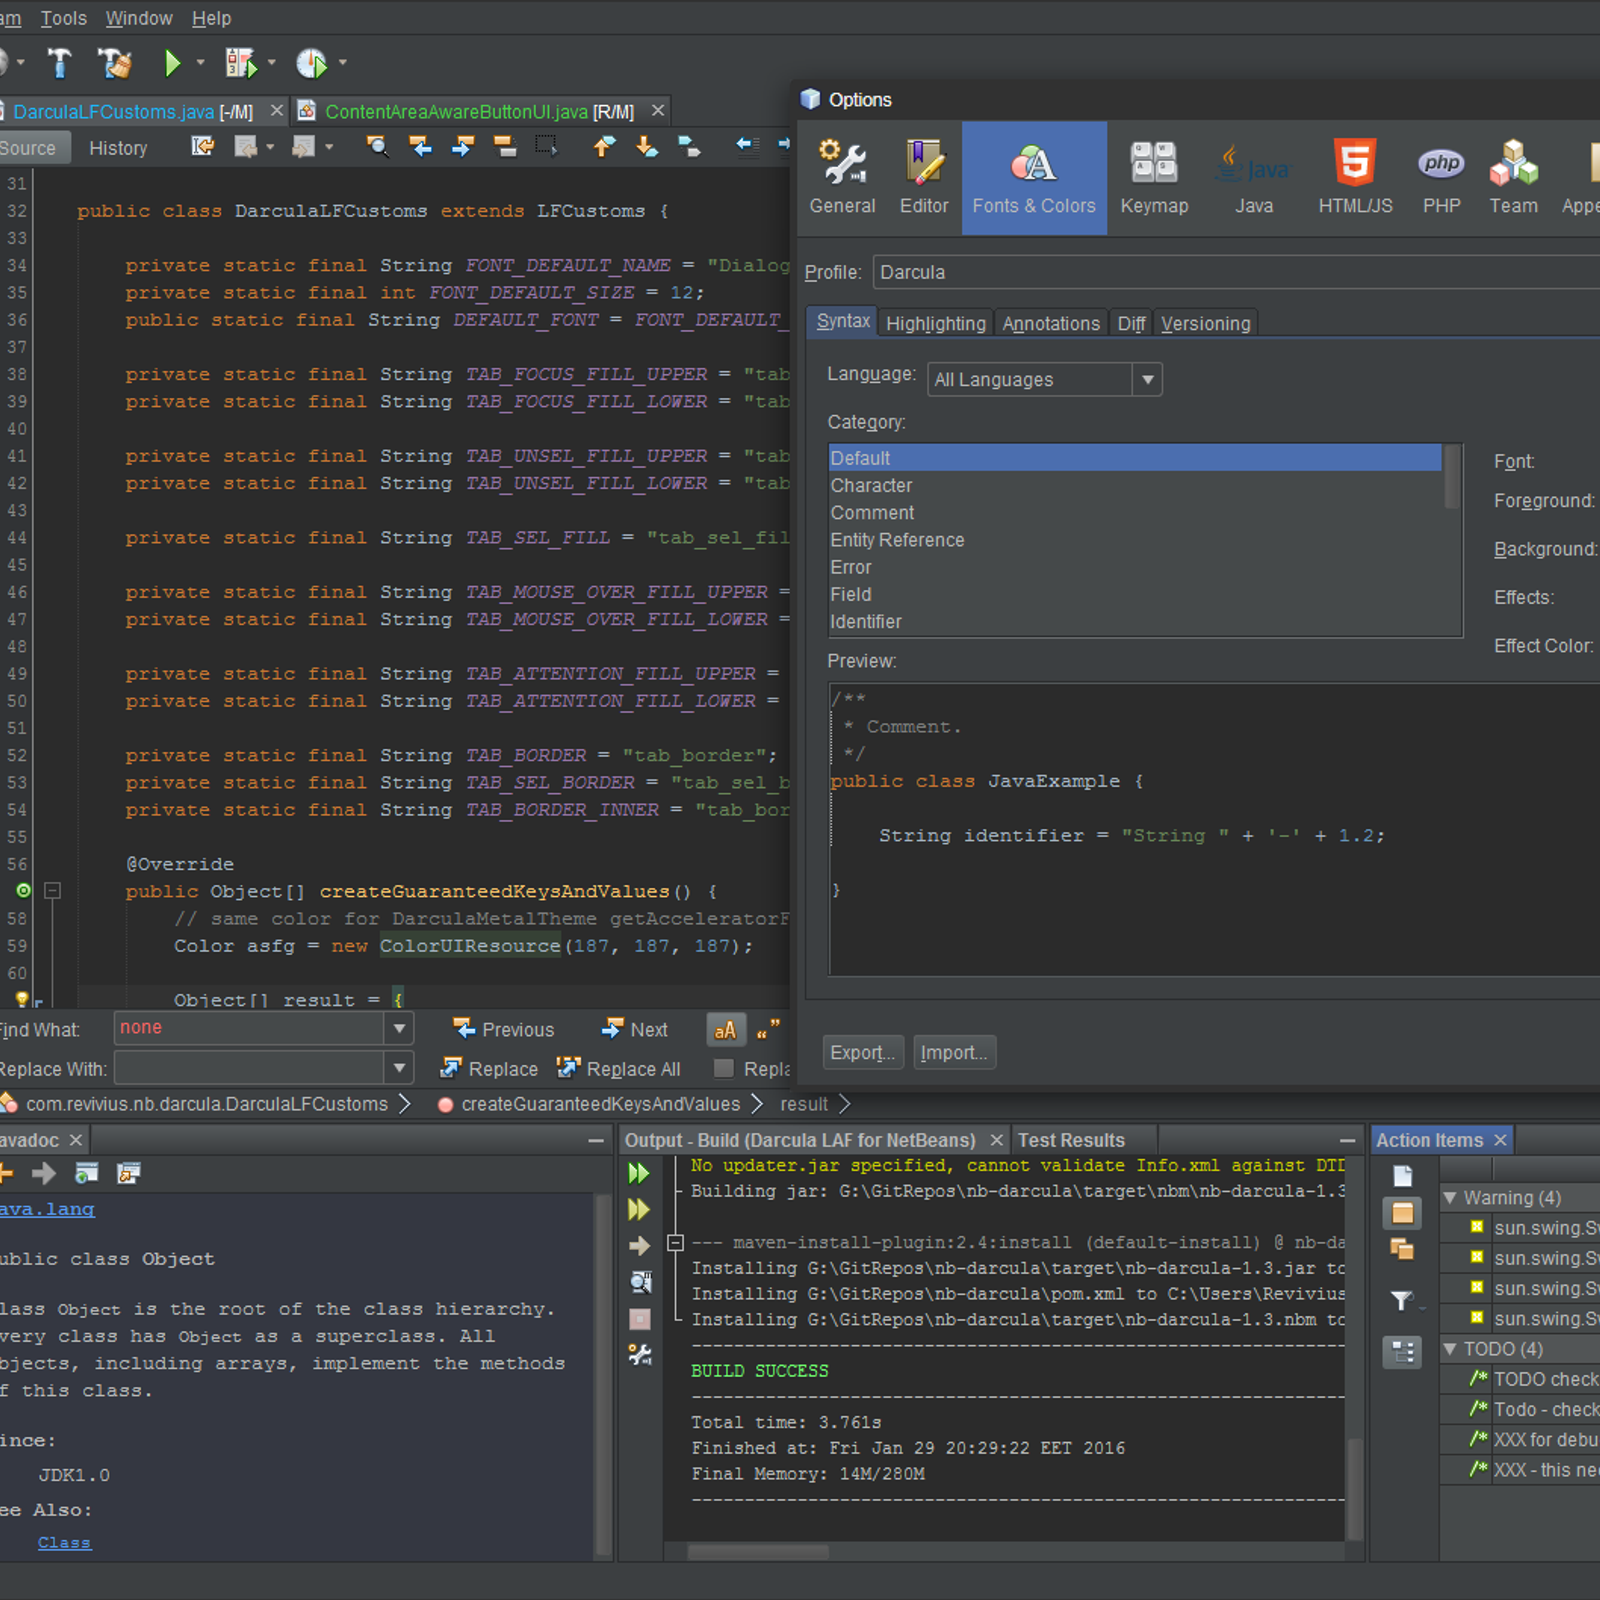
Task: Select Comment in the Category list
Action: pos(1135,512)
